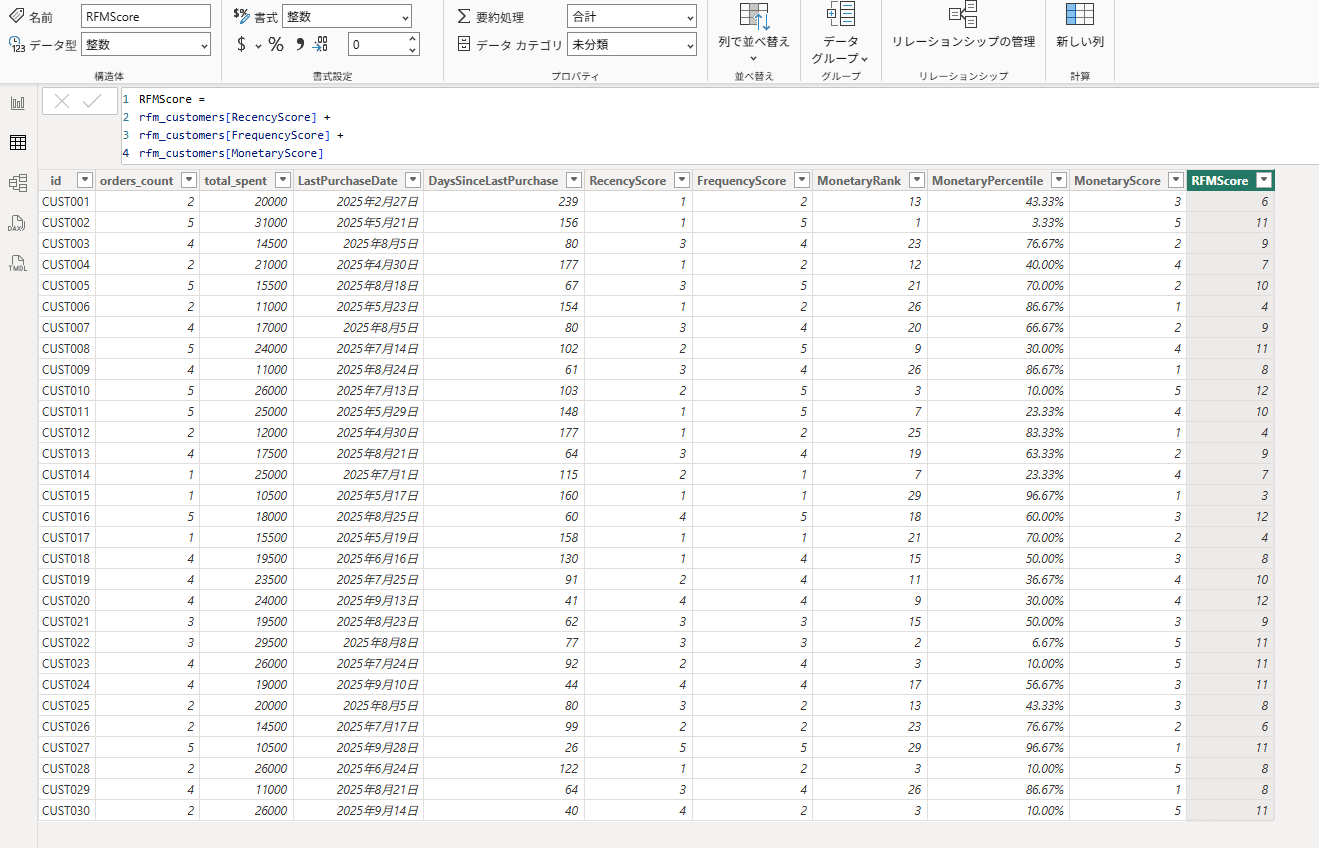Commit the formula with the checkmark

coord(93,101)
